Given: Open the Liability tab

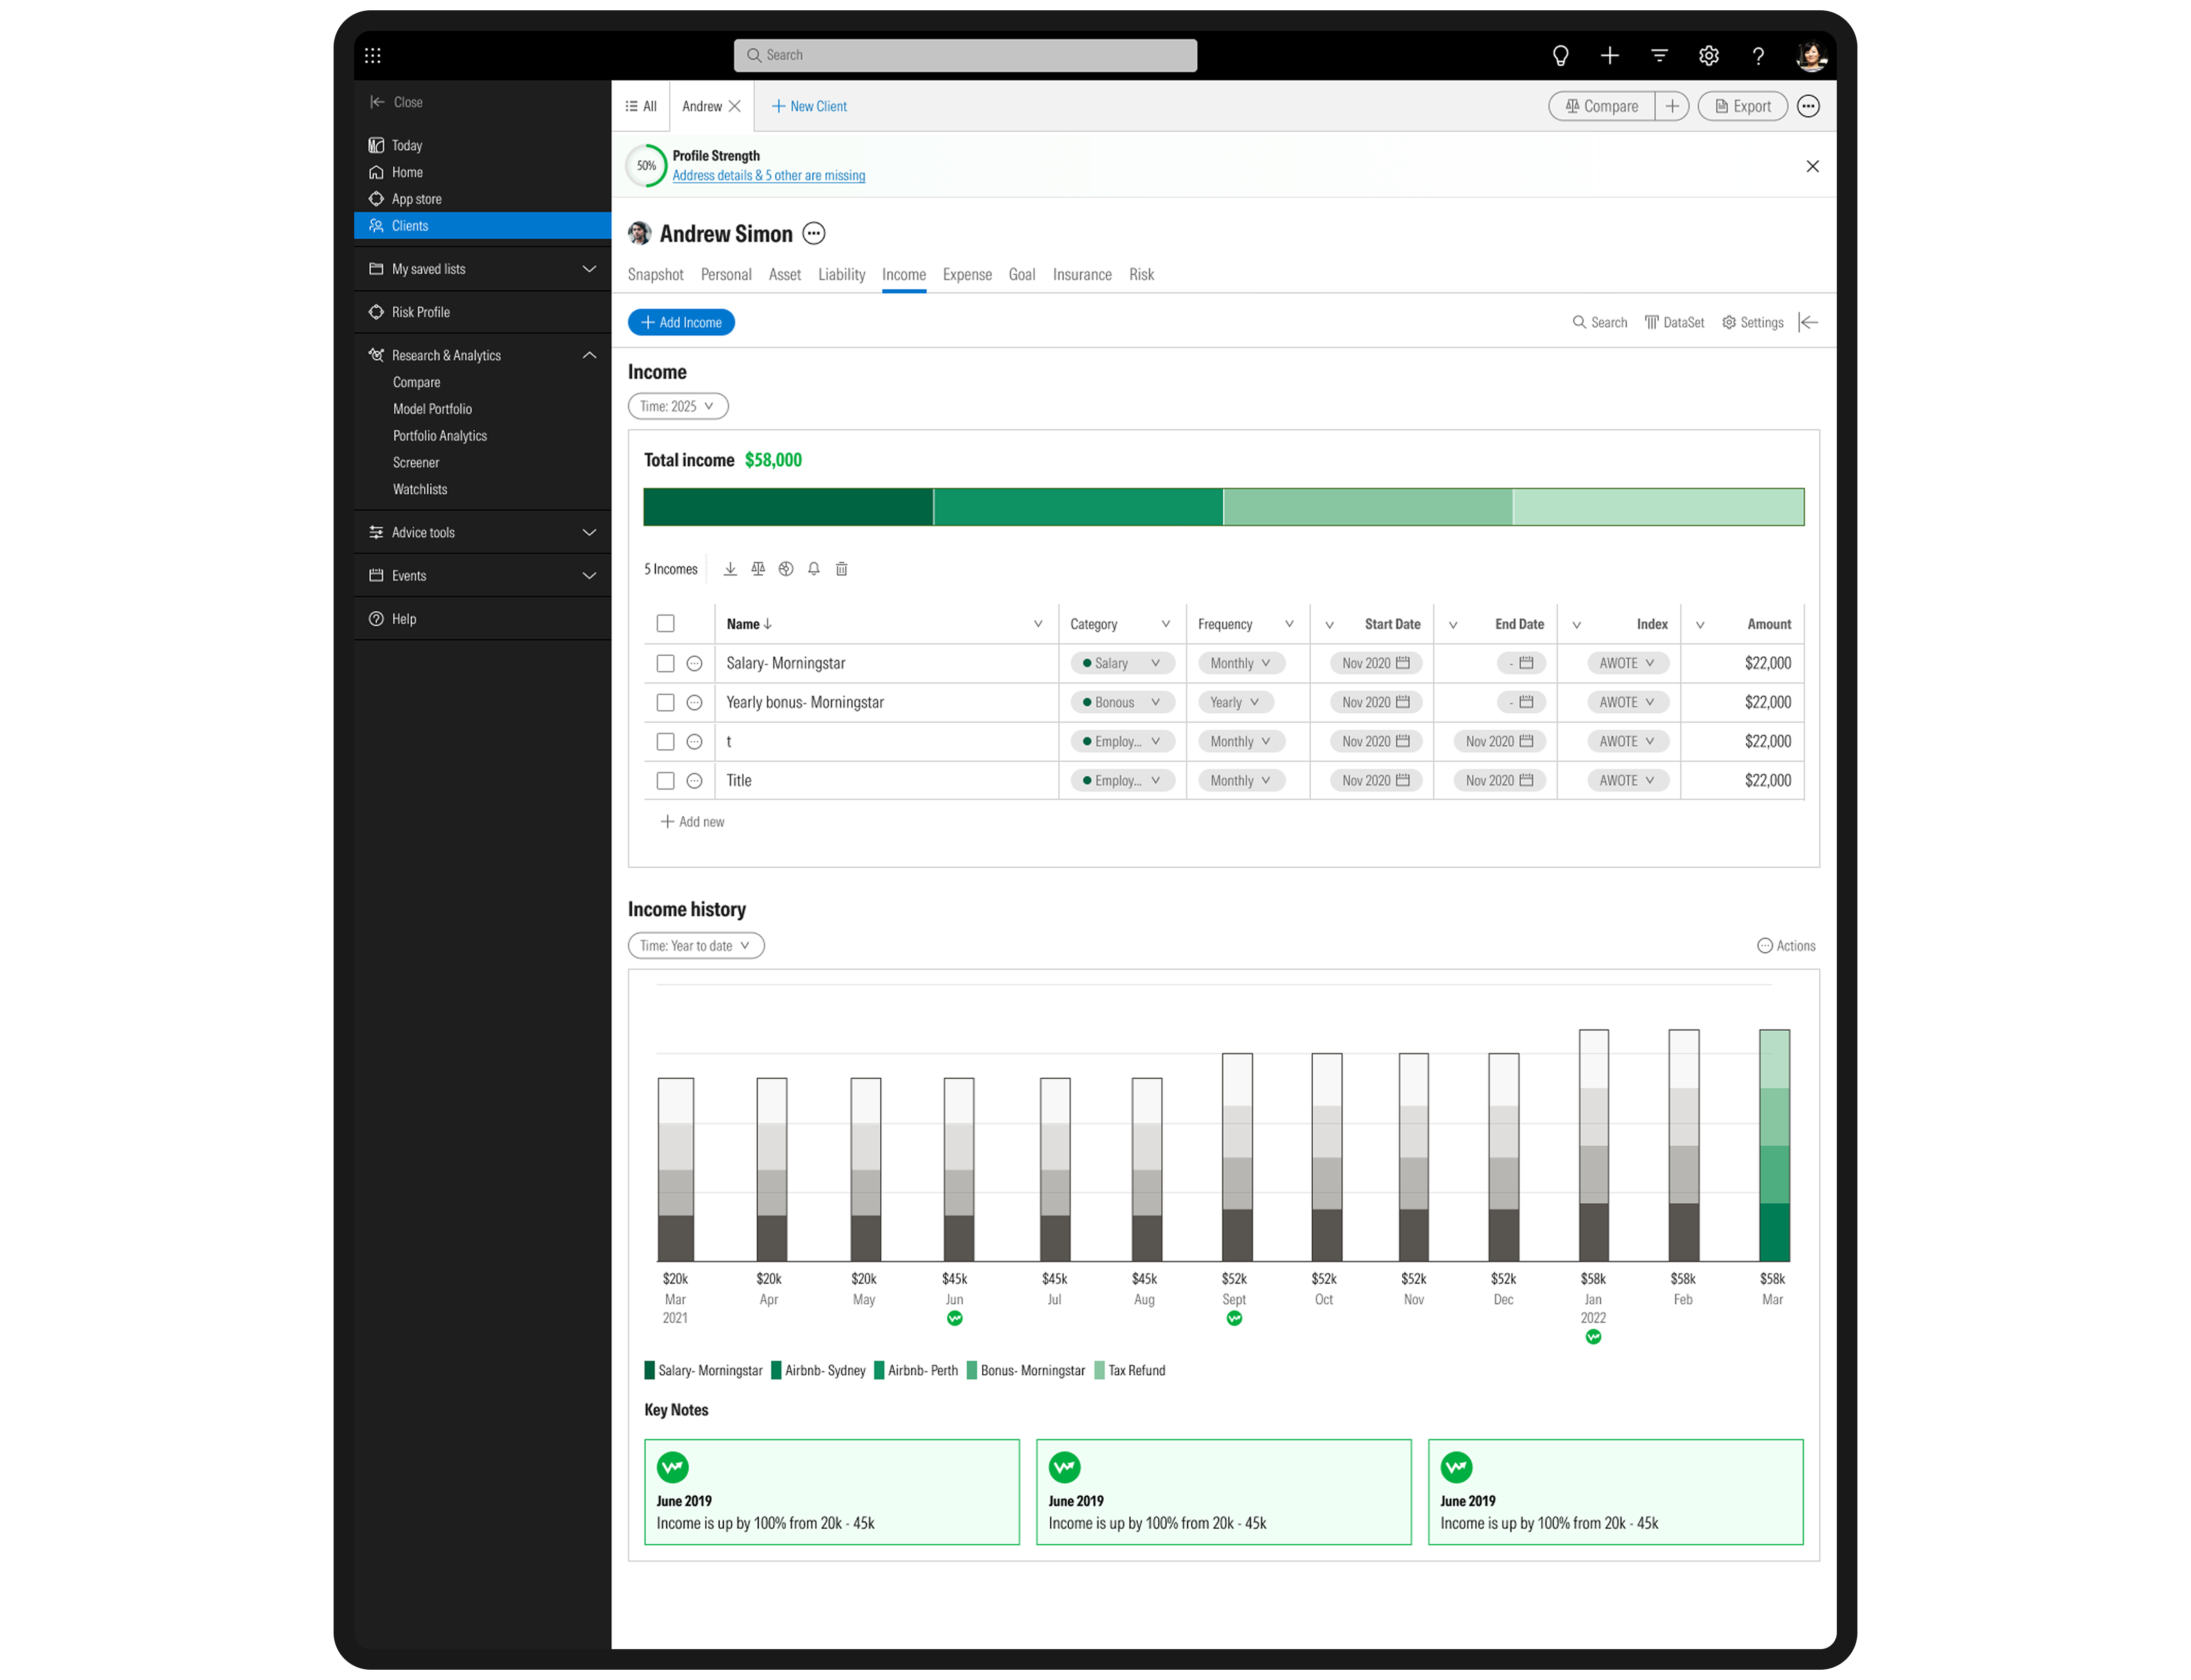Looking at the screenshot, I should click(841, 275).
